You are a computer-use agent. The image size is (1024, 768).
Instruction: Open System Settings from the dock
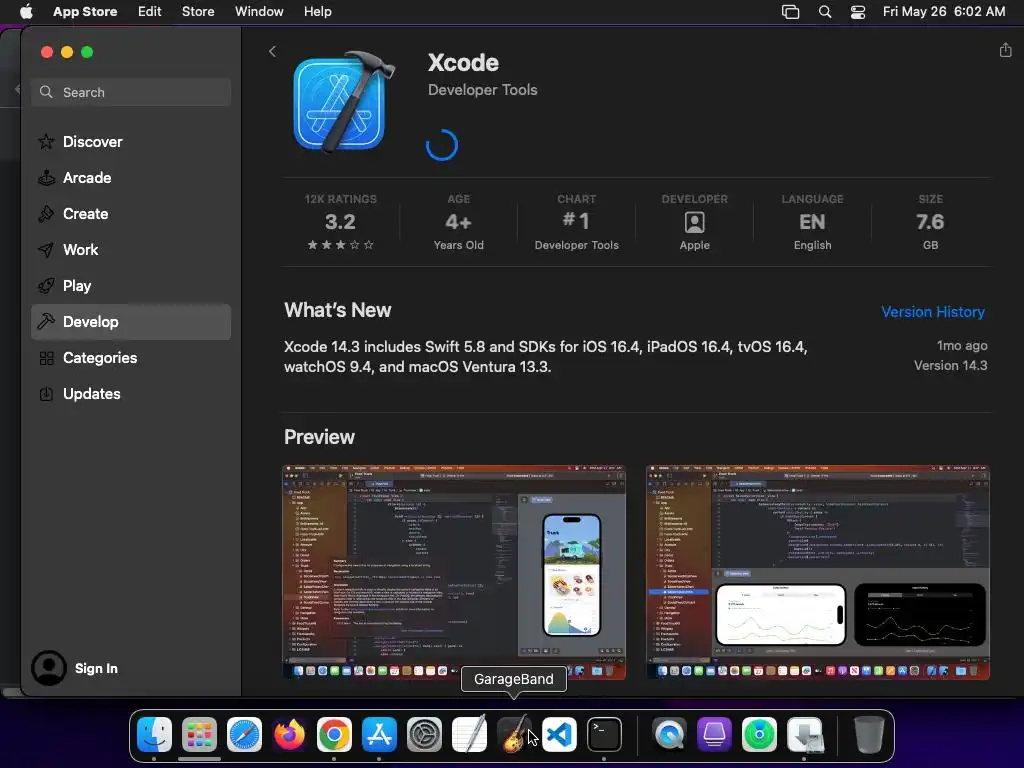(x=424, y=734)
